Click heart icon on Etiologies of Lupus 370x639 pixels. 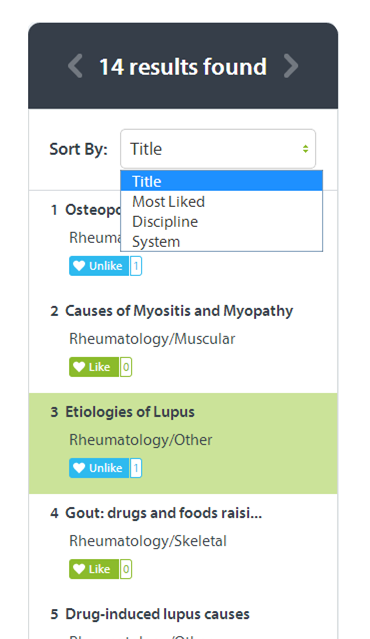(78, 468)
